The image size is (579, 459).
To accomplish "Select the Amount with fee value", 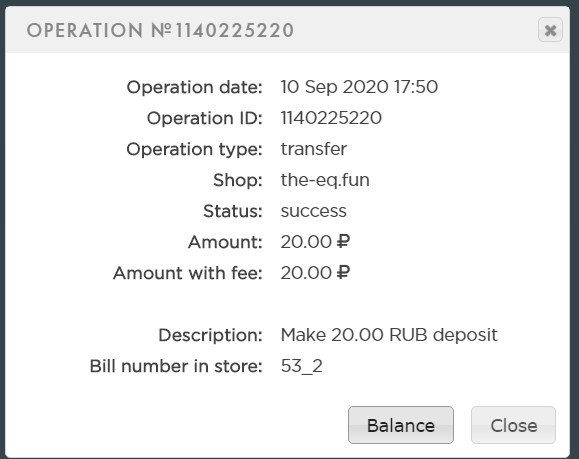I will click(x=315, y=273).
